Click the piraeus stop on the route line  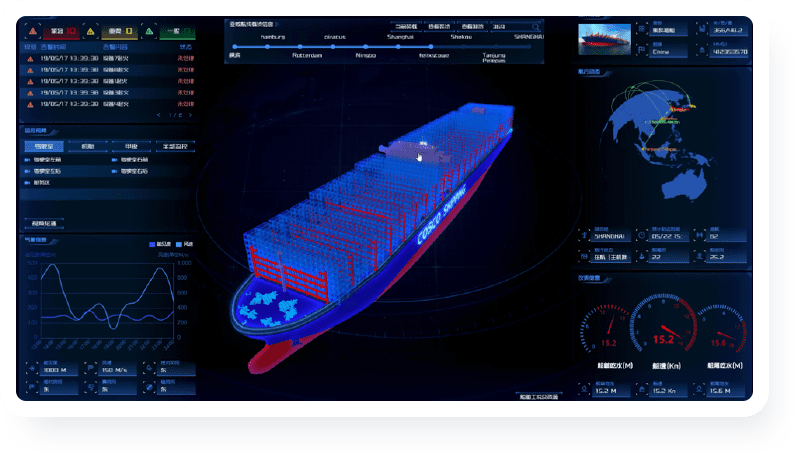click(333, 47)
